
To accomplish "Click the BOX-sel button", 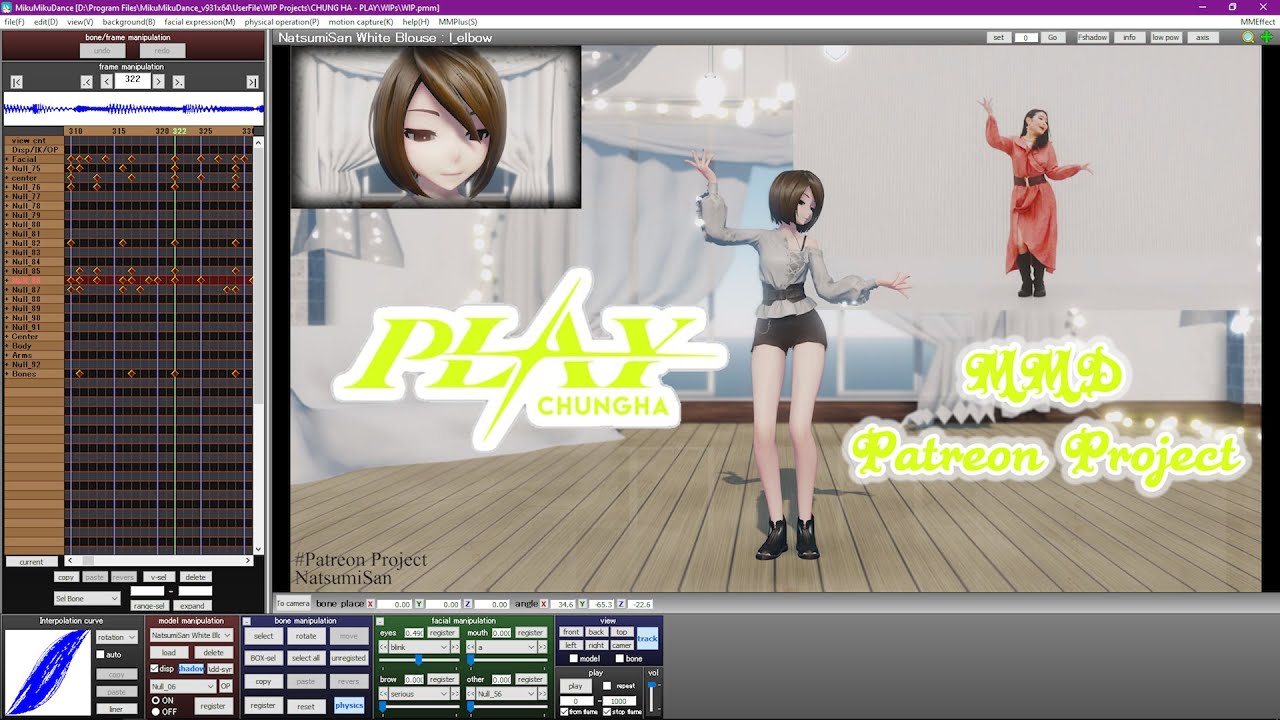I will point(263,658).
